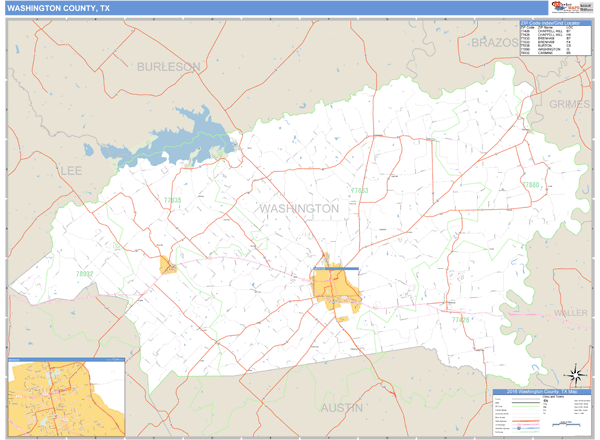Click the green ZIP Code boundary legend swatch
Image resolution: width=600 pixels, height=440 pixels.
coord(526,406)
